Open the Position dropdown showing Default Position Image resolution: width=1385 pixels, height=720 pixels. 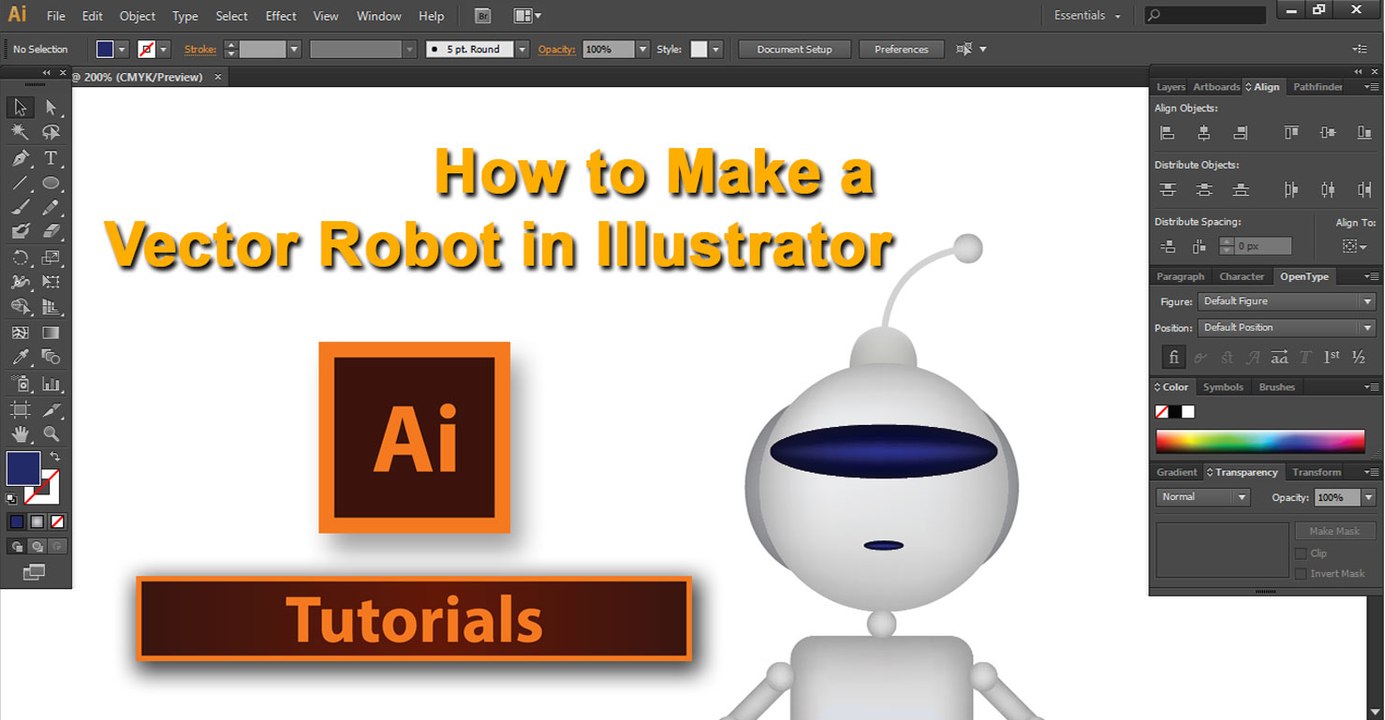click(1287, 327)
